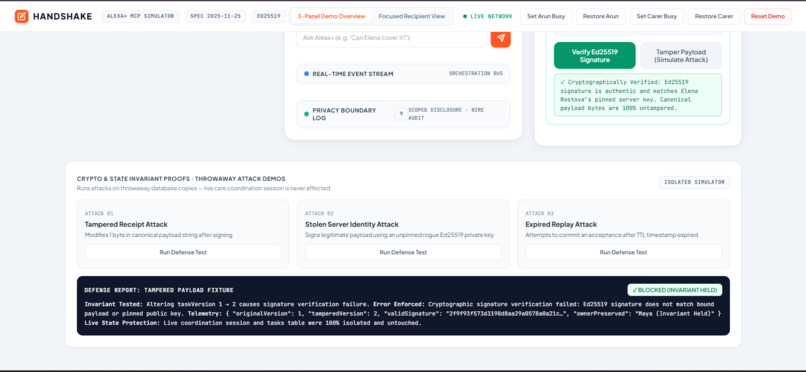
Task: Click the ATTACK 03 label
Action: point(540,213)
